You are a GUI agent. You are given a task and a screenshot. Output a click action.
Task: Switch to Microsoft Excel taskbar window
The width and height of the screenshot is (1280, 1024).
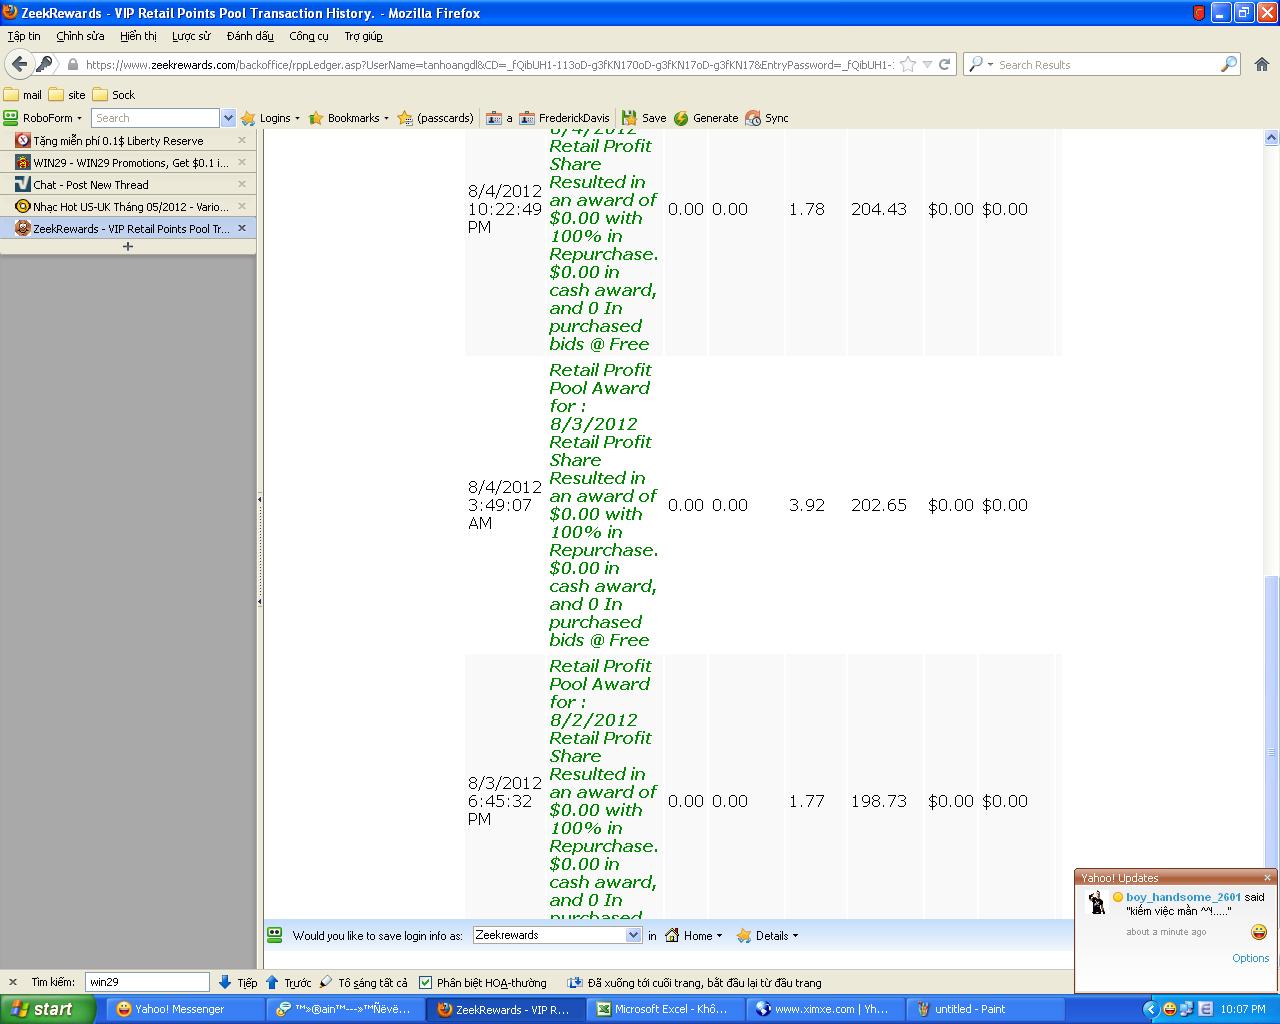coord(663,1009)
